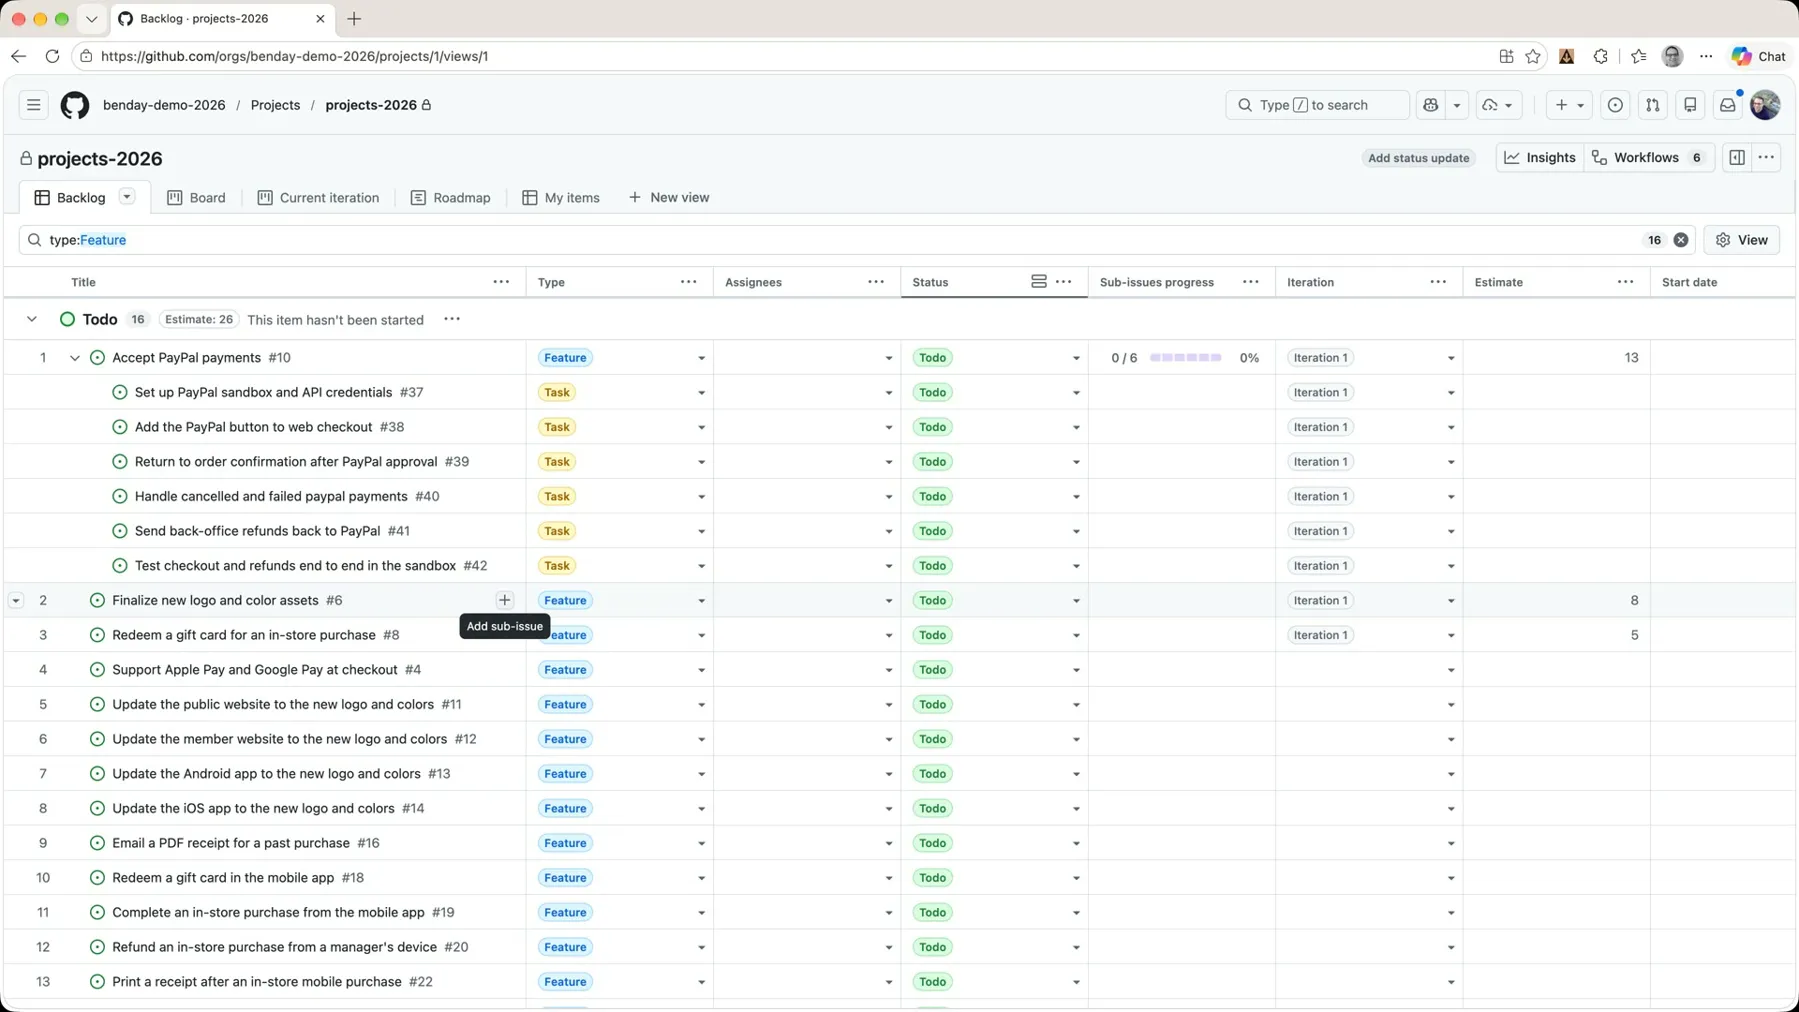The image size is (1799, 1012).
Task: Open Todo group options three-dot menu
Action: tap(452, 319)
